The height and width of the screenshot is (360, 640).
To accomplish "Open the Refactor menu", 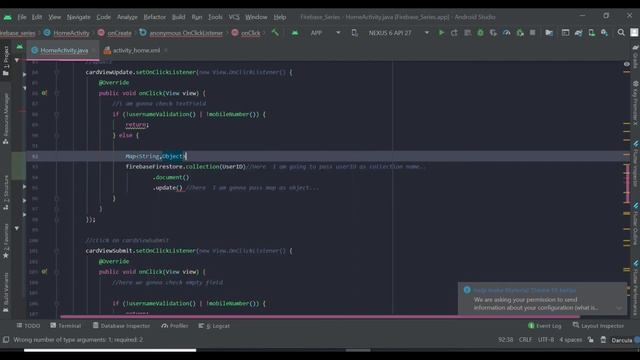I will [x=155, y=17].
